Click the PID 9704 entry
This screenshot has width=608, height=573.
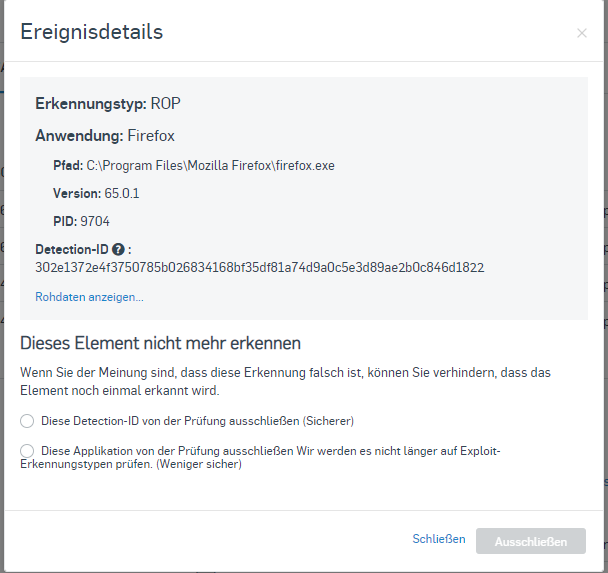click(x=81, y=221)
